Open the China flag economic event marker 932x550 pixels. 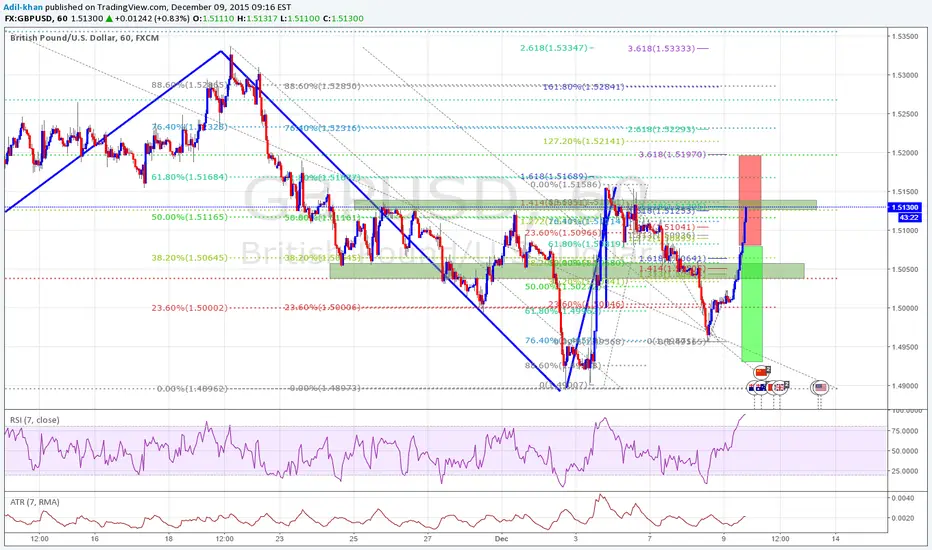[x=761, y=372]
